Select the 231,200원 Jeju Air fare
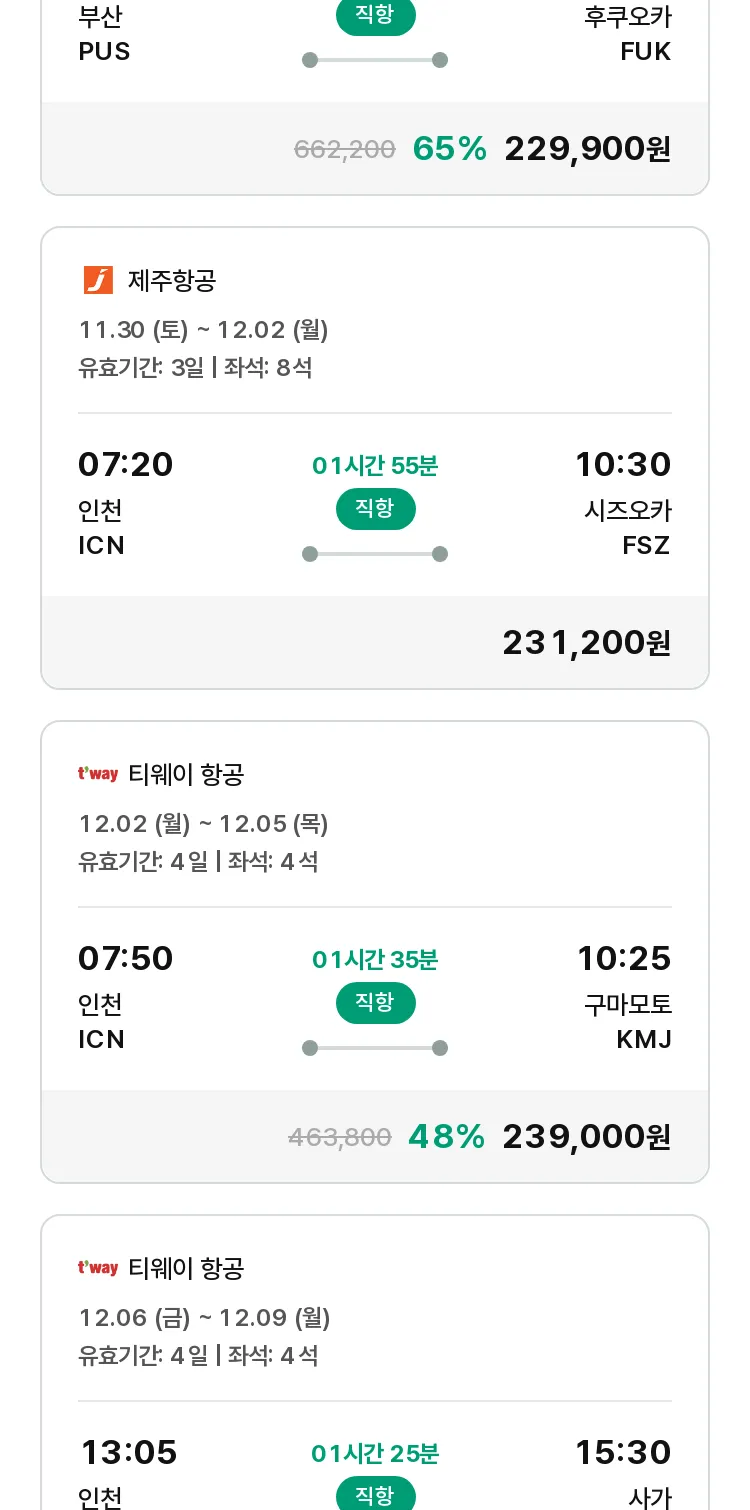This screenshot has width=750, height=1510. (586, 643)
